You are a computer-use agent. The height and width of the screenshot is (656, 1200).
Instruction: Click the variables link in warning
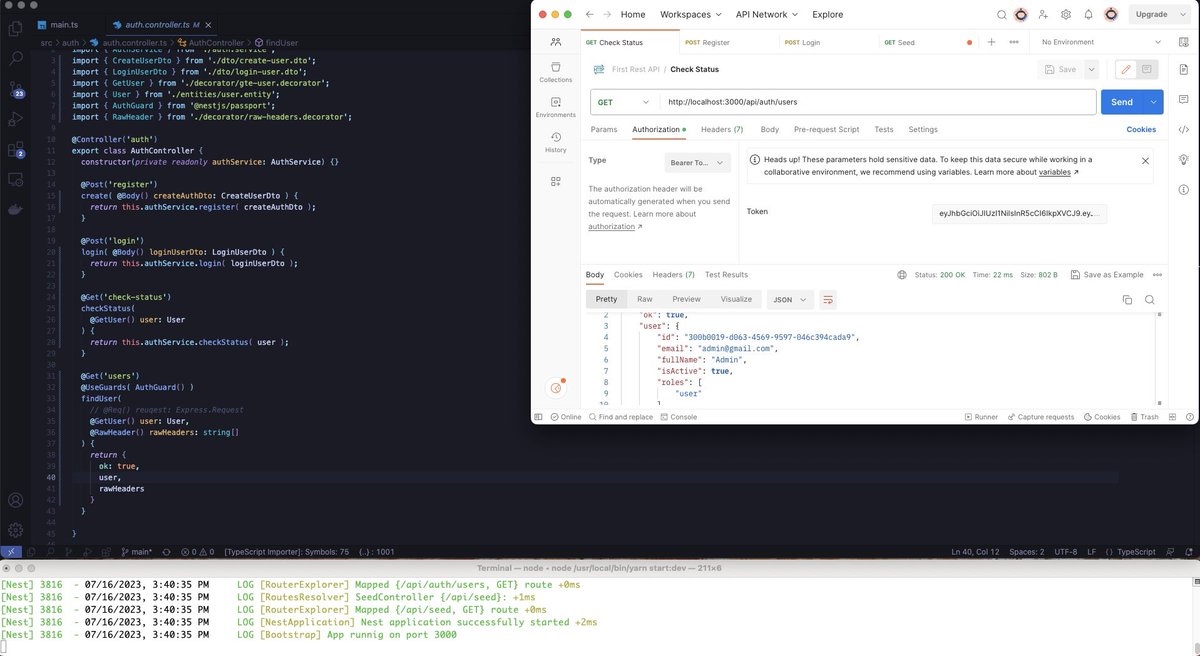pos(1054,172)
